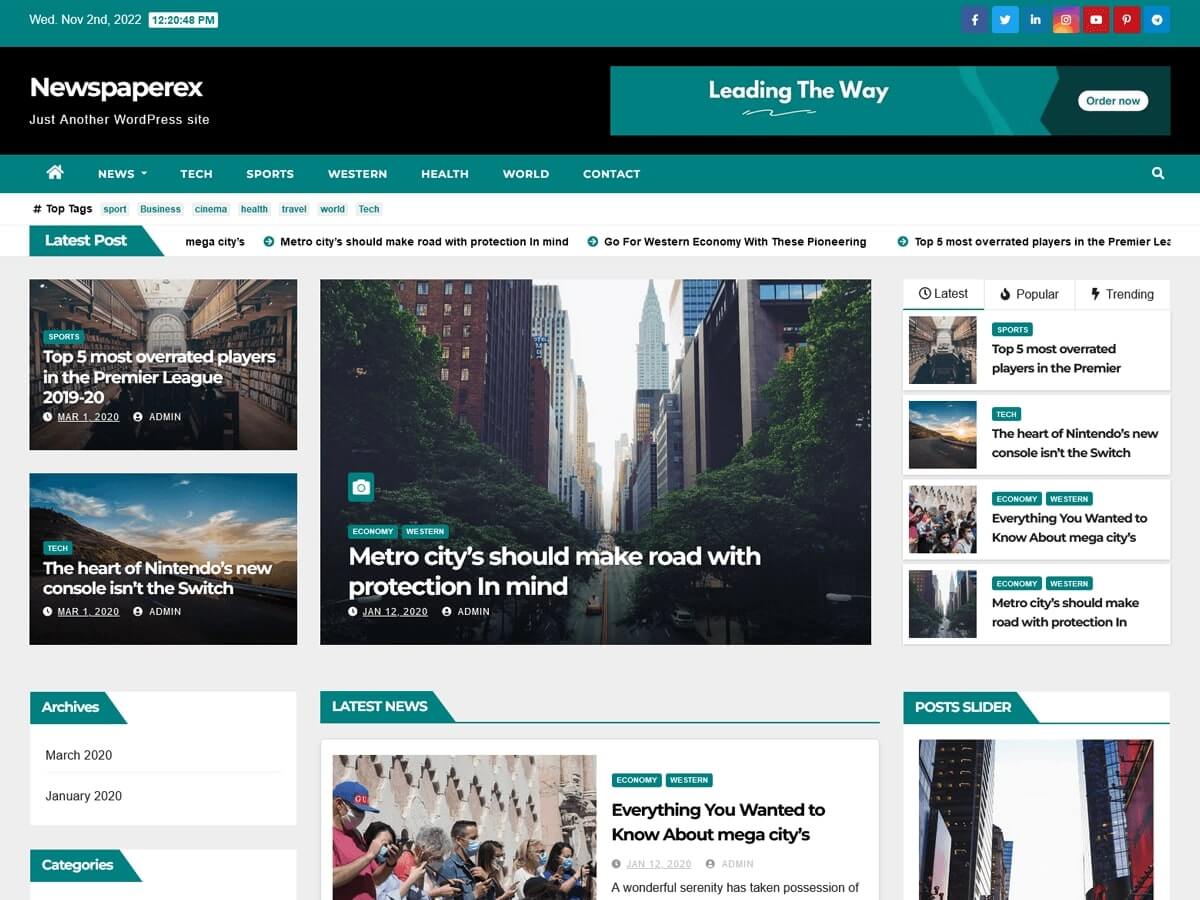This screenshot has width=1200, height=900.
Task: Expand the NEWS dropdown menu
Action: (115, 173)
